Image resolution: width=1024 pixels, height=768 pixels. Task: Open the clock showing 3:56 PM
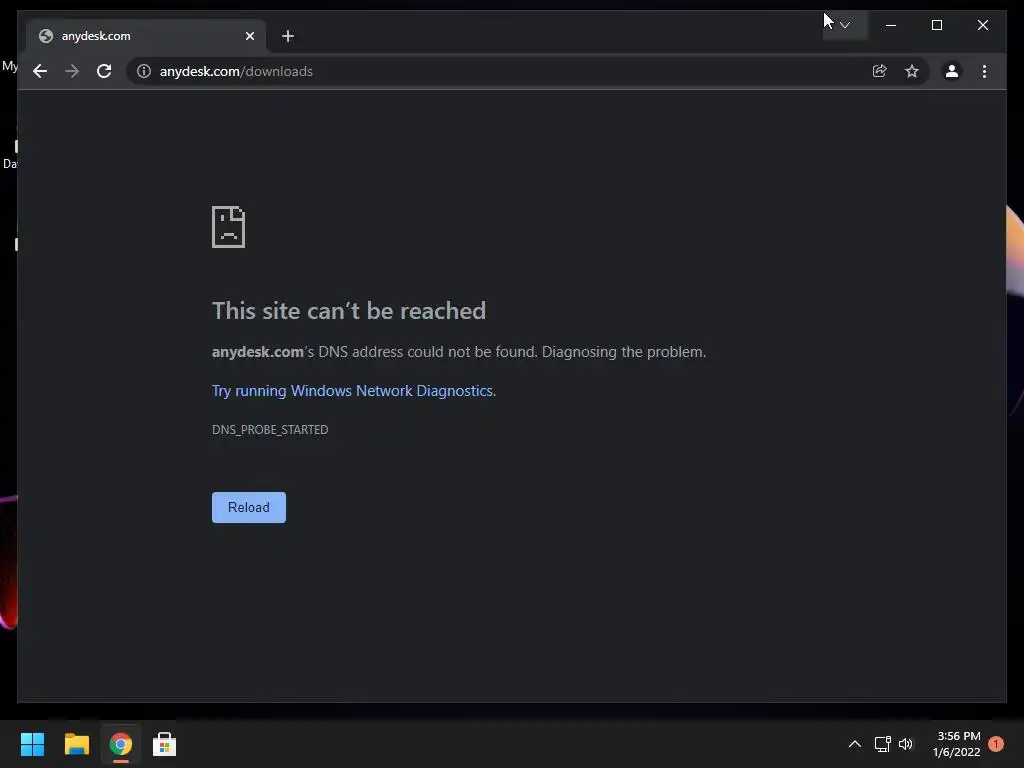pyautogui.click(x=957, y=744)
